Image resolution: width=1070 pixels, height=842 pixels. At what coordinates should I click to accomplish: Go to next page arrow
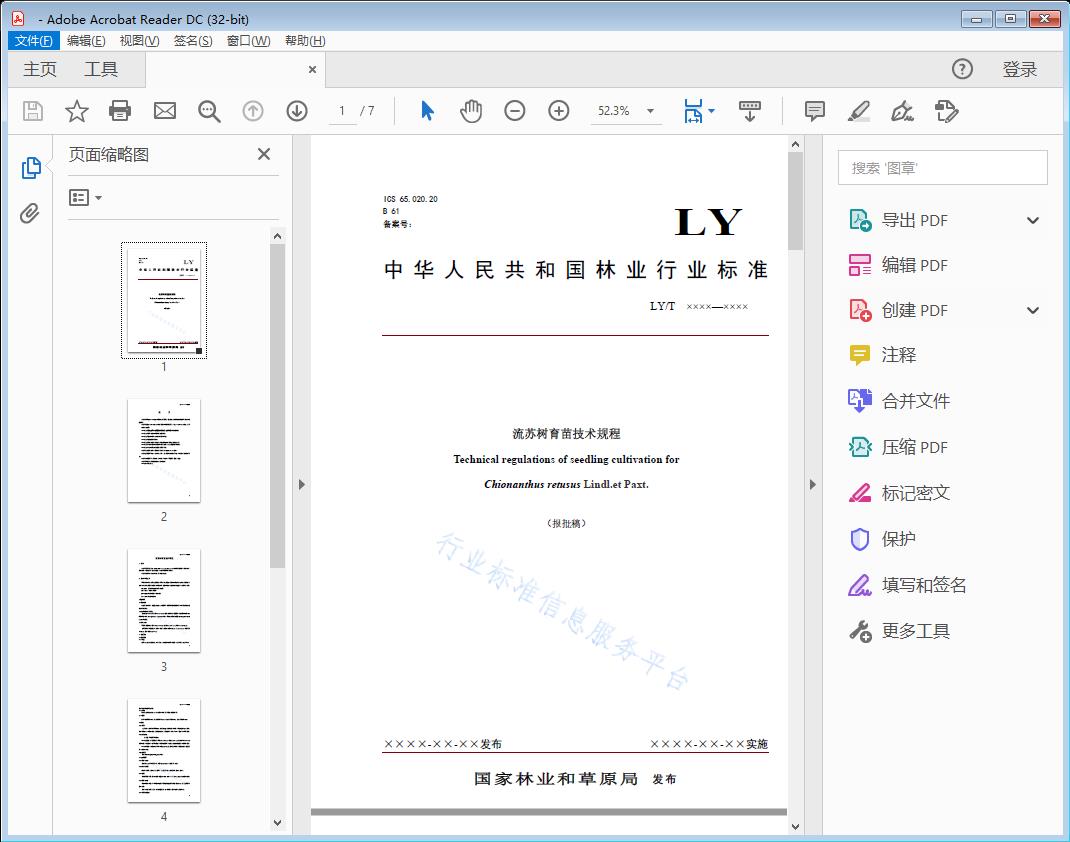[x=297, y=111]
